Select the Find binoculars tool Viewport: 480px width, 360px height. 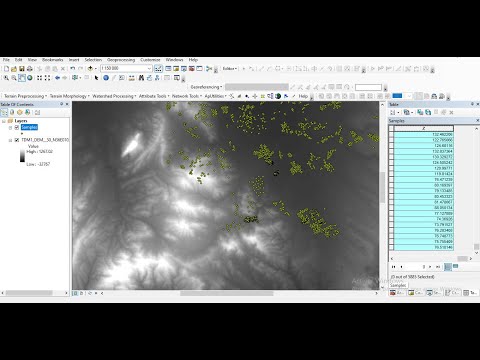point(141,78)
